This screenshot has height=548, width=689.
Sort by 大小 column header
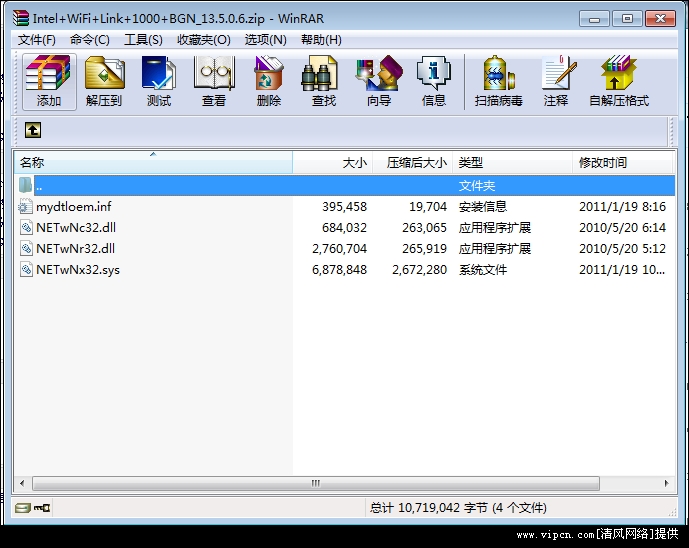333,163
